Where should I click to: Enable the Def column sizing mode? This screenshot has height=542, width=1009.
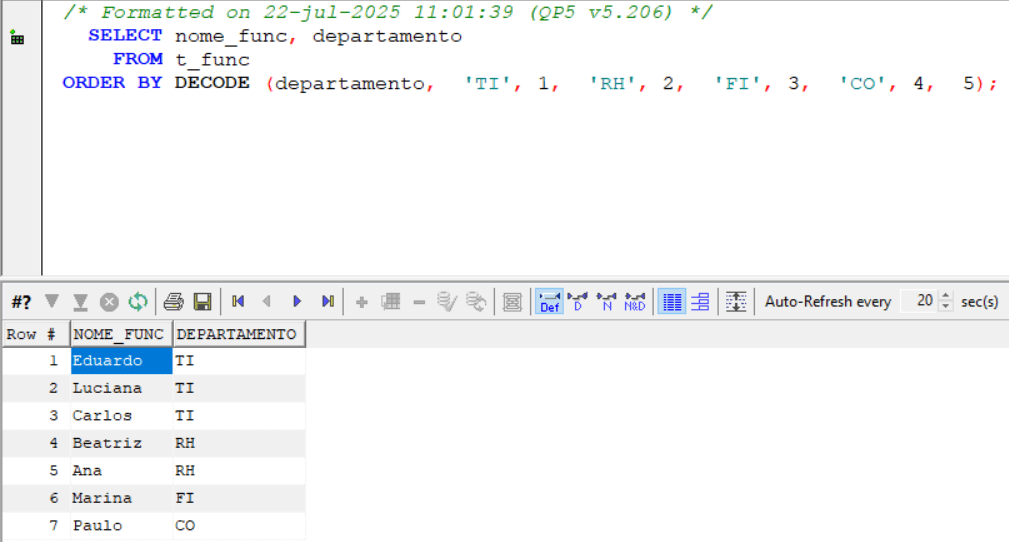click(549, 301)
